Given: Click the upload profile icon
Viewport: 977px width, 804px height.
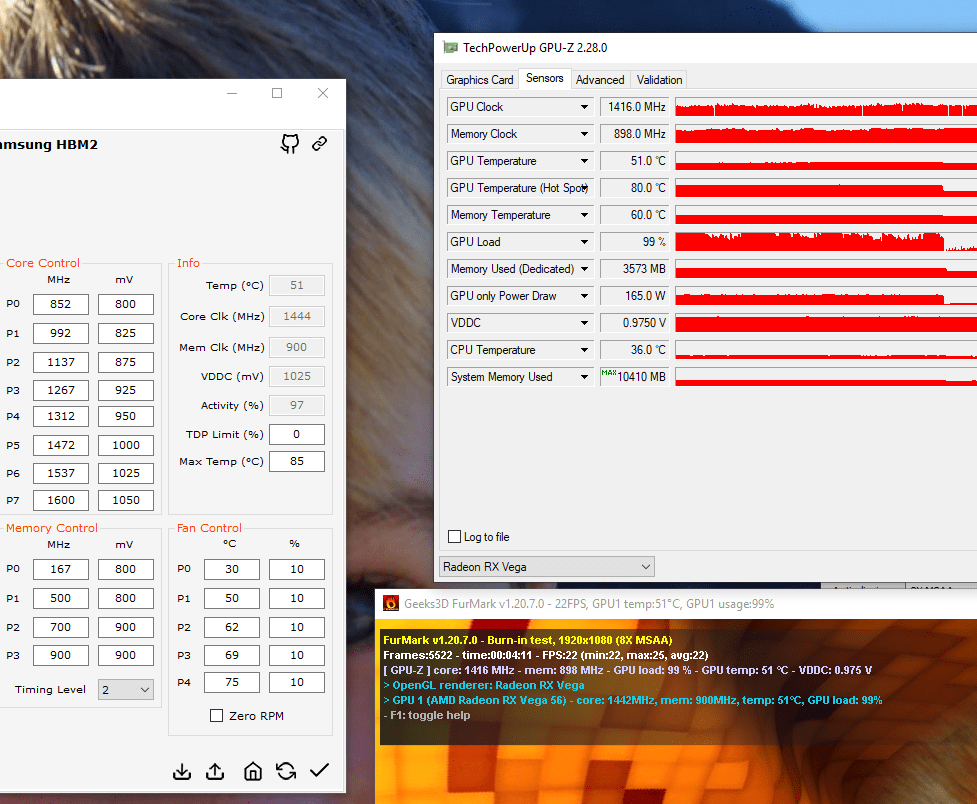Looking at the screenshot, I should coord(216,772).
